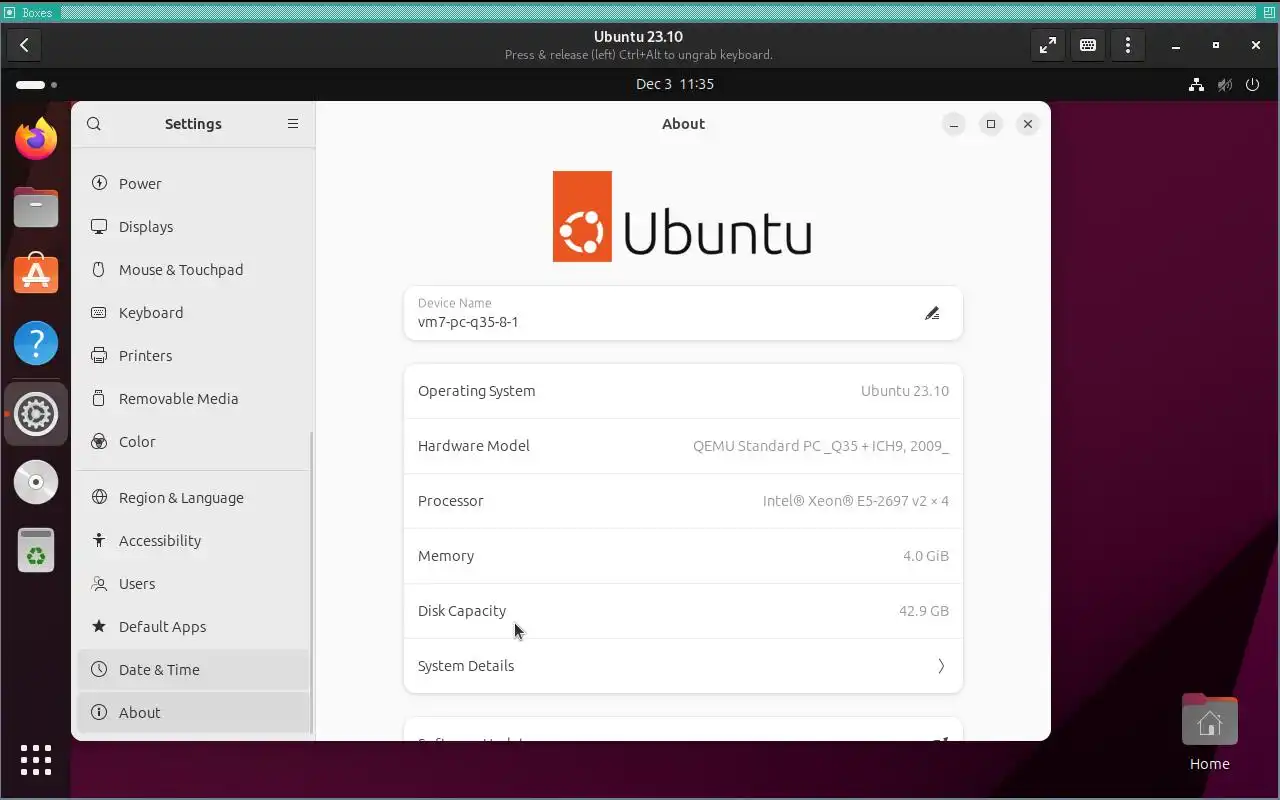Click the Processor row
The width and height of the screenshot is (1280, 800).
pos(683,501)
